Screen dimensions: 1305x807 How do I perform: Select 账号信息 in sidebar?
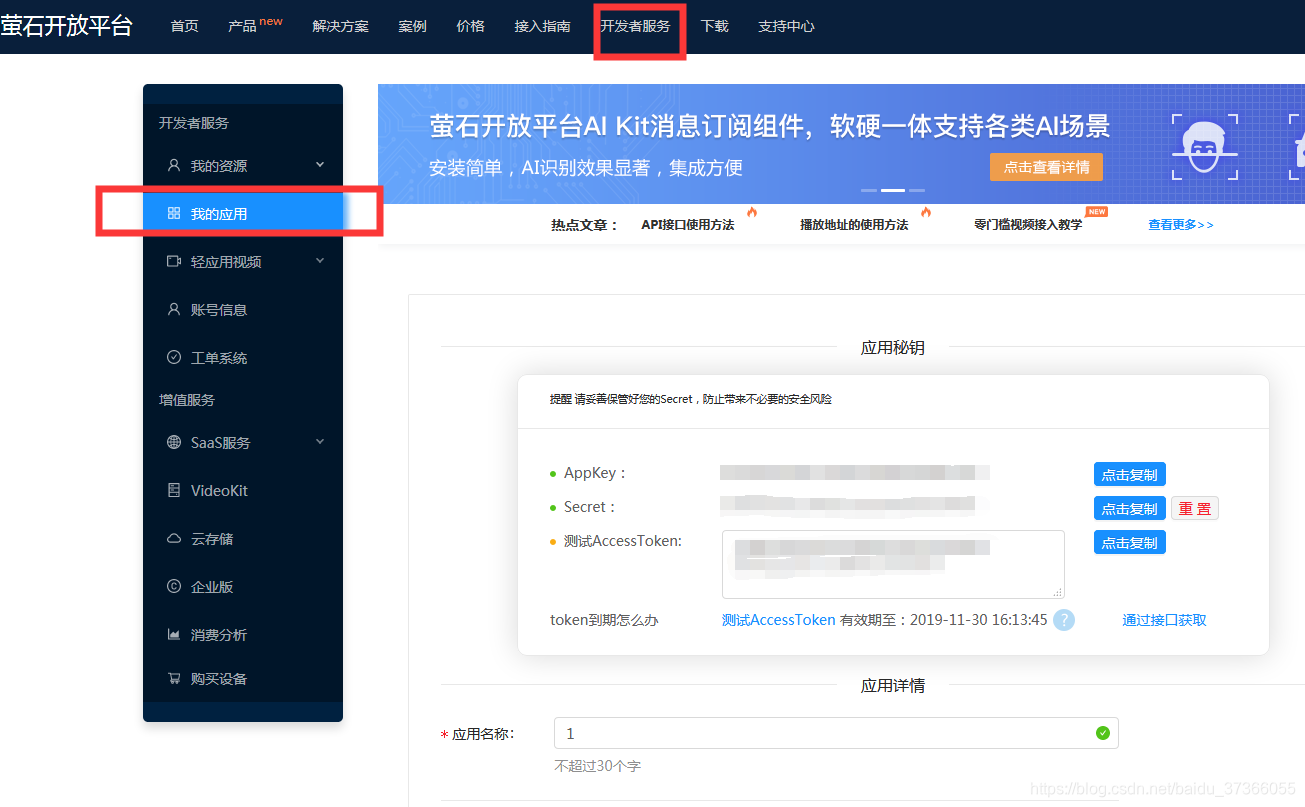[x=243, y=309]
